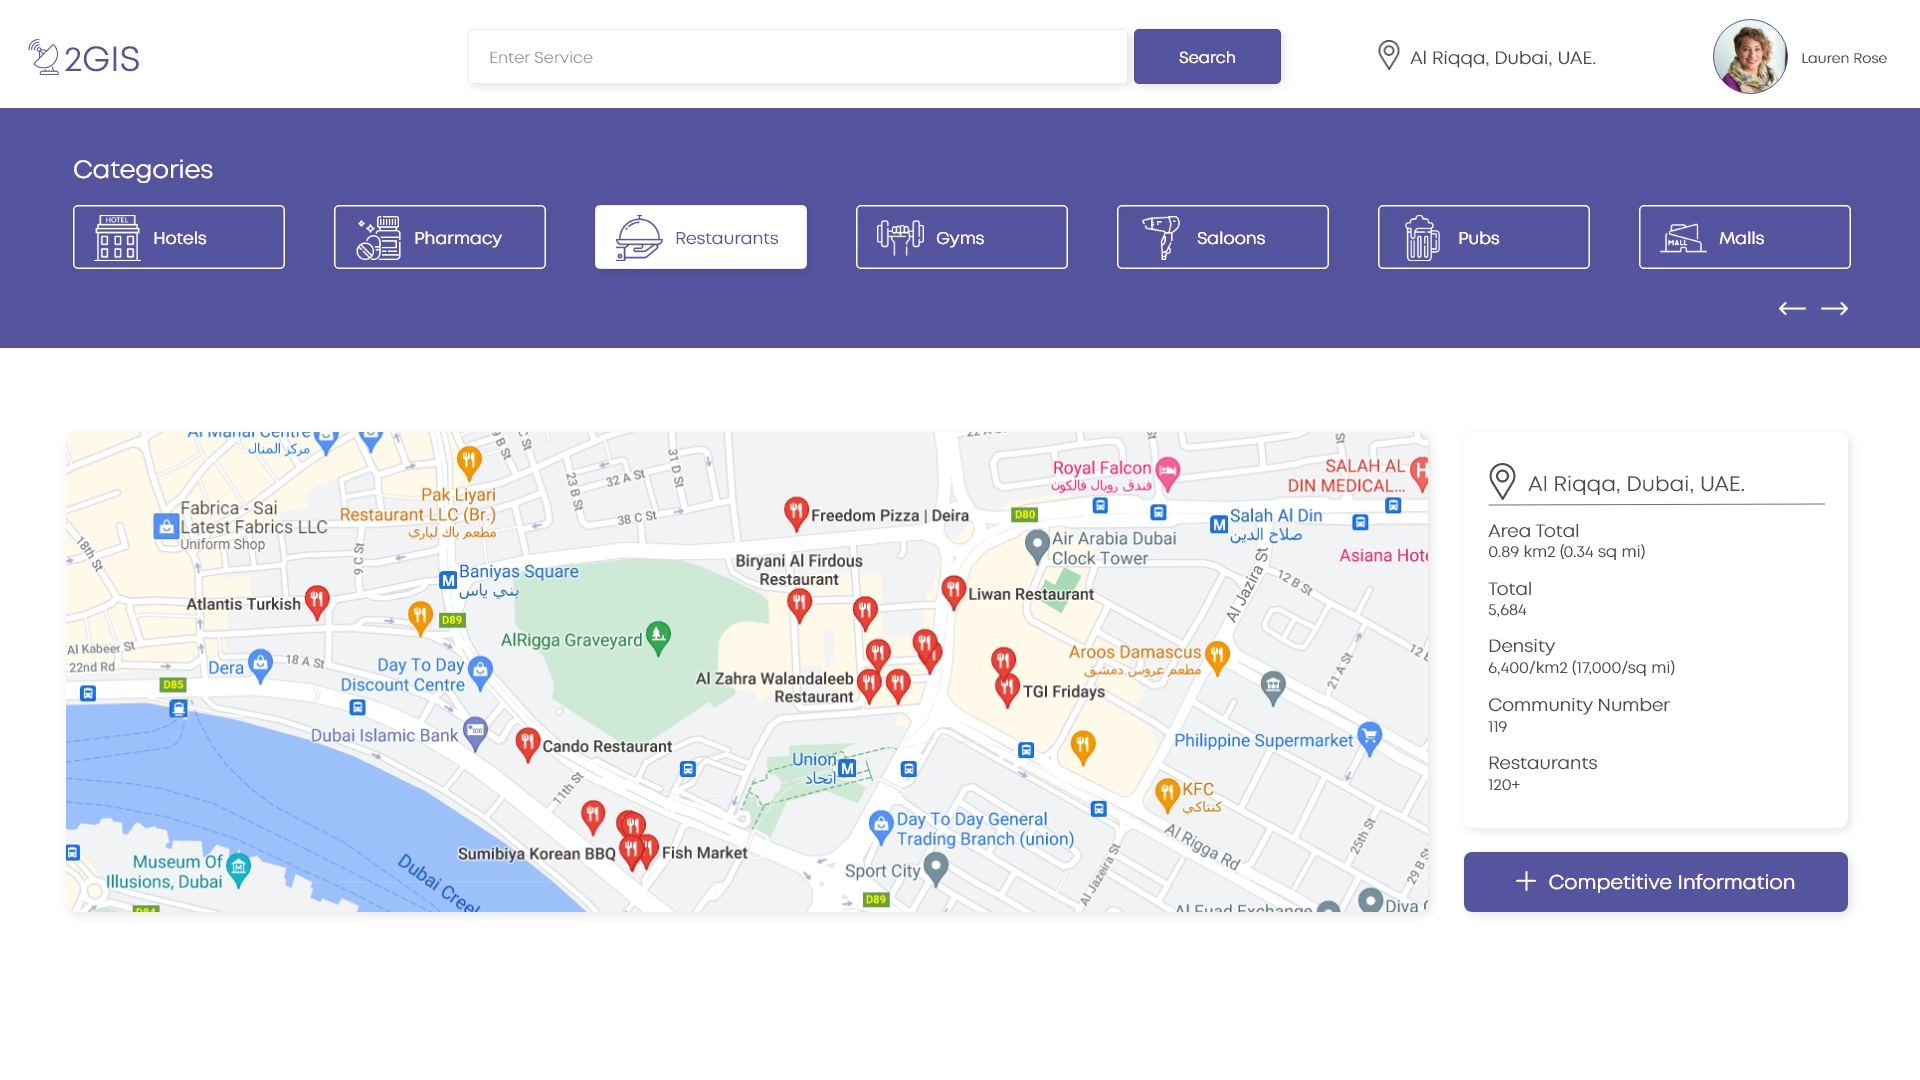The height and width of the screenshot is (1080, 1920).
Task: Click Philippine Supermarket shopping pin
Action: pyautogui.click(x=1370, y=738)
